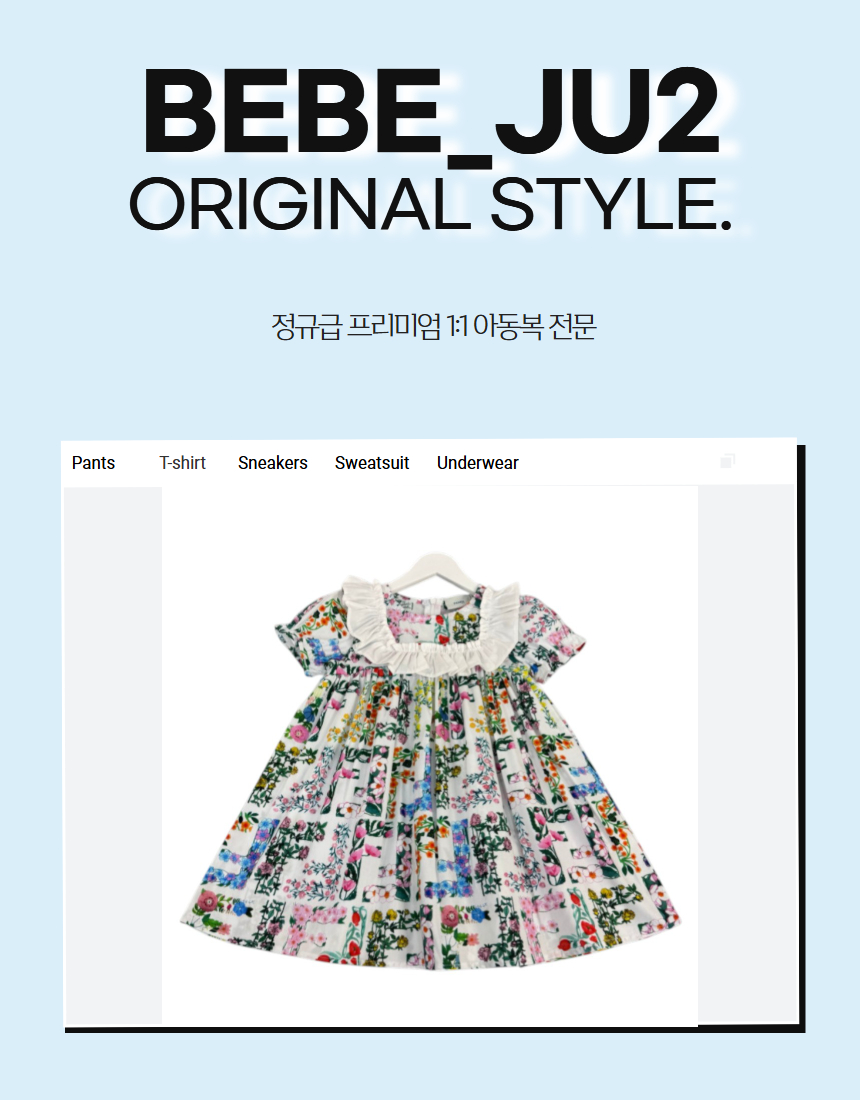Click the ORIGINAL STYLE. heading text
The image size is (860, 1100).
pyautogui.click(x=431, y=204)
